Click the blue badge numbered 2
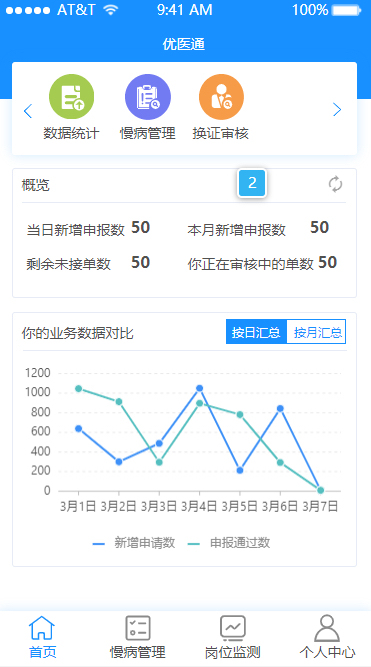This screenshot has width=371, height=667. (x=252, y=183)
